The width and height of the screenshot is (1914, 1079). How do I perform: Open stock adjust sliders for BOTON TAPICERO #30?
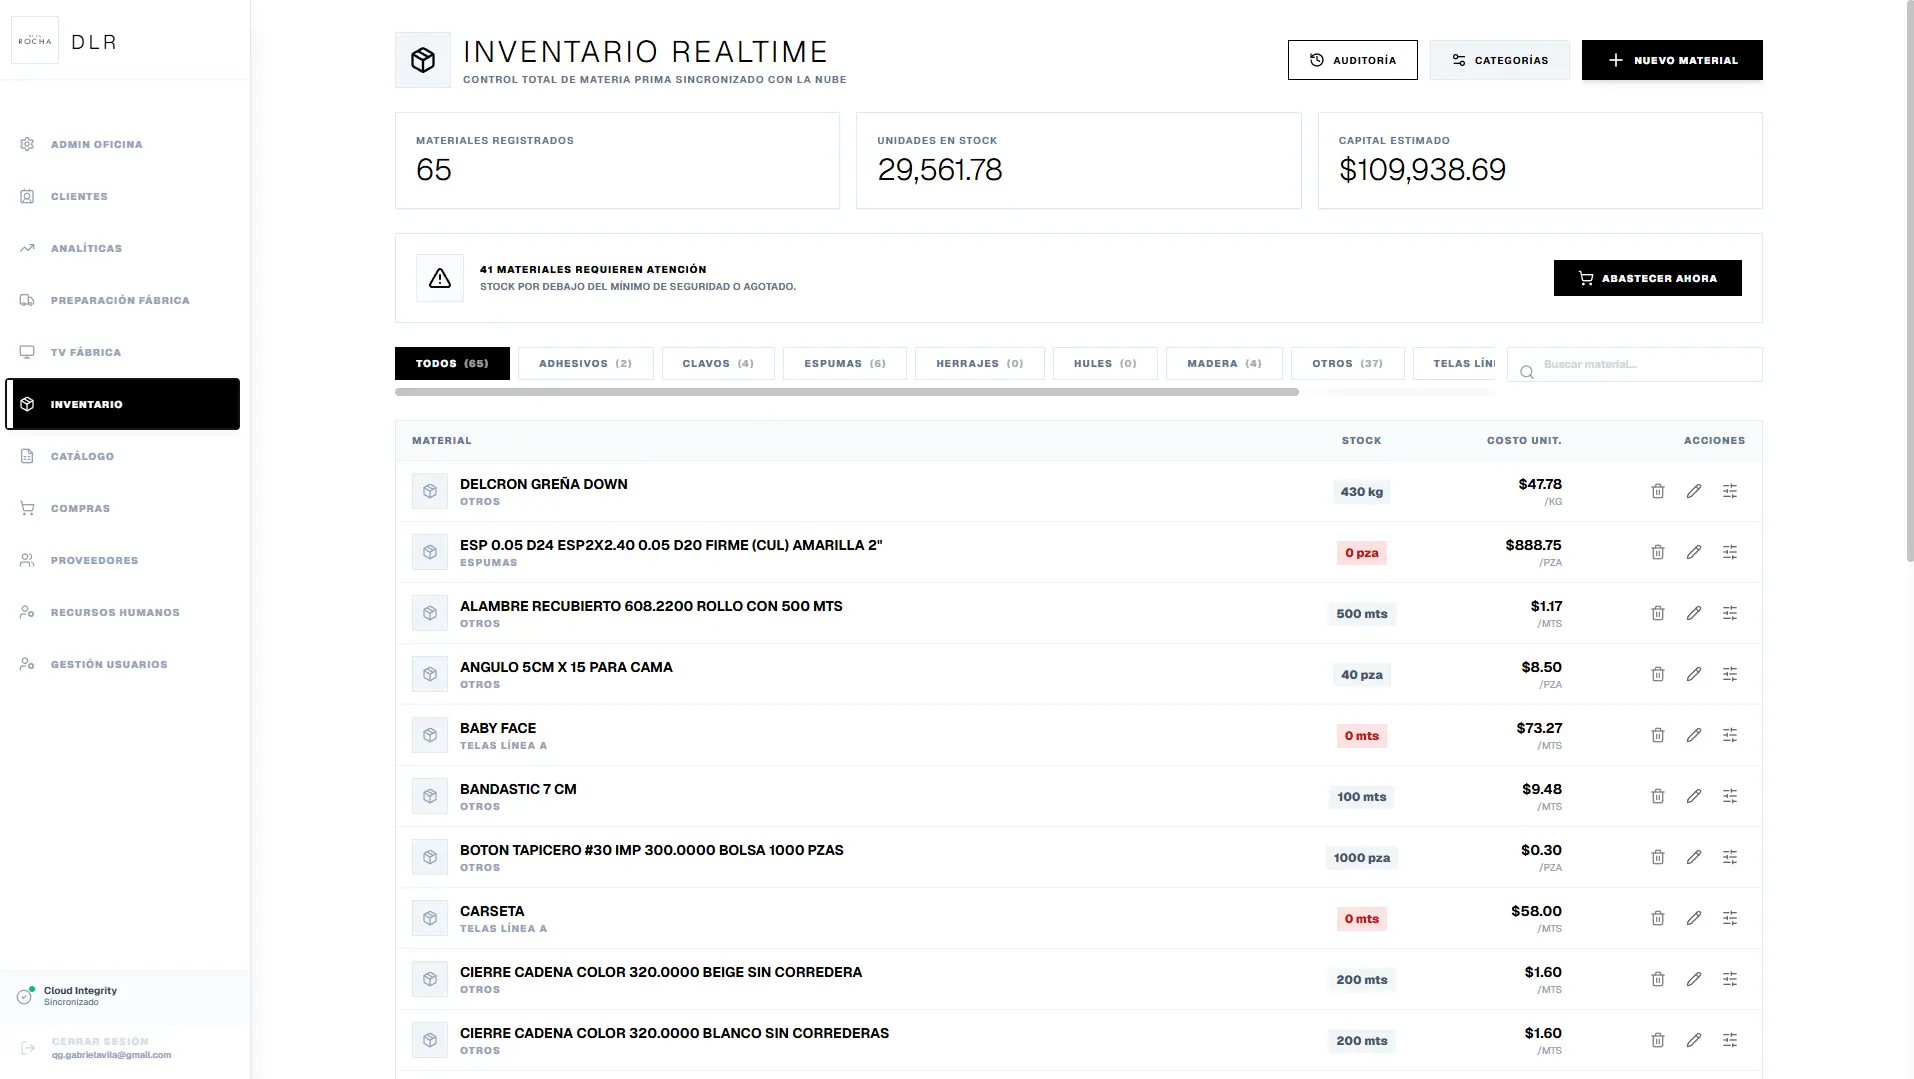(1729, 857)
